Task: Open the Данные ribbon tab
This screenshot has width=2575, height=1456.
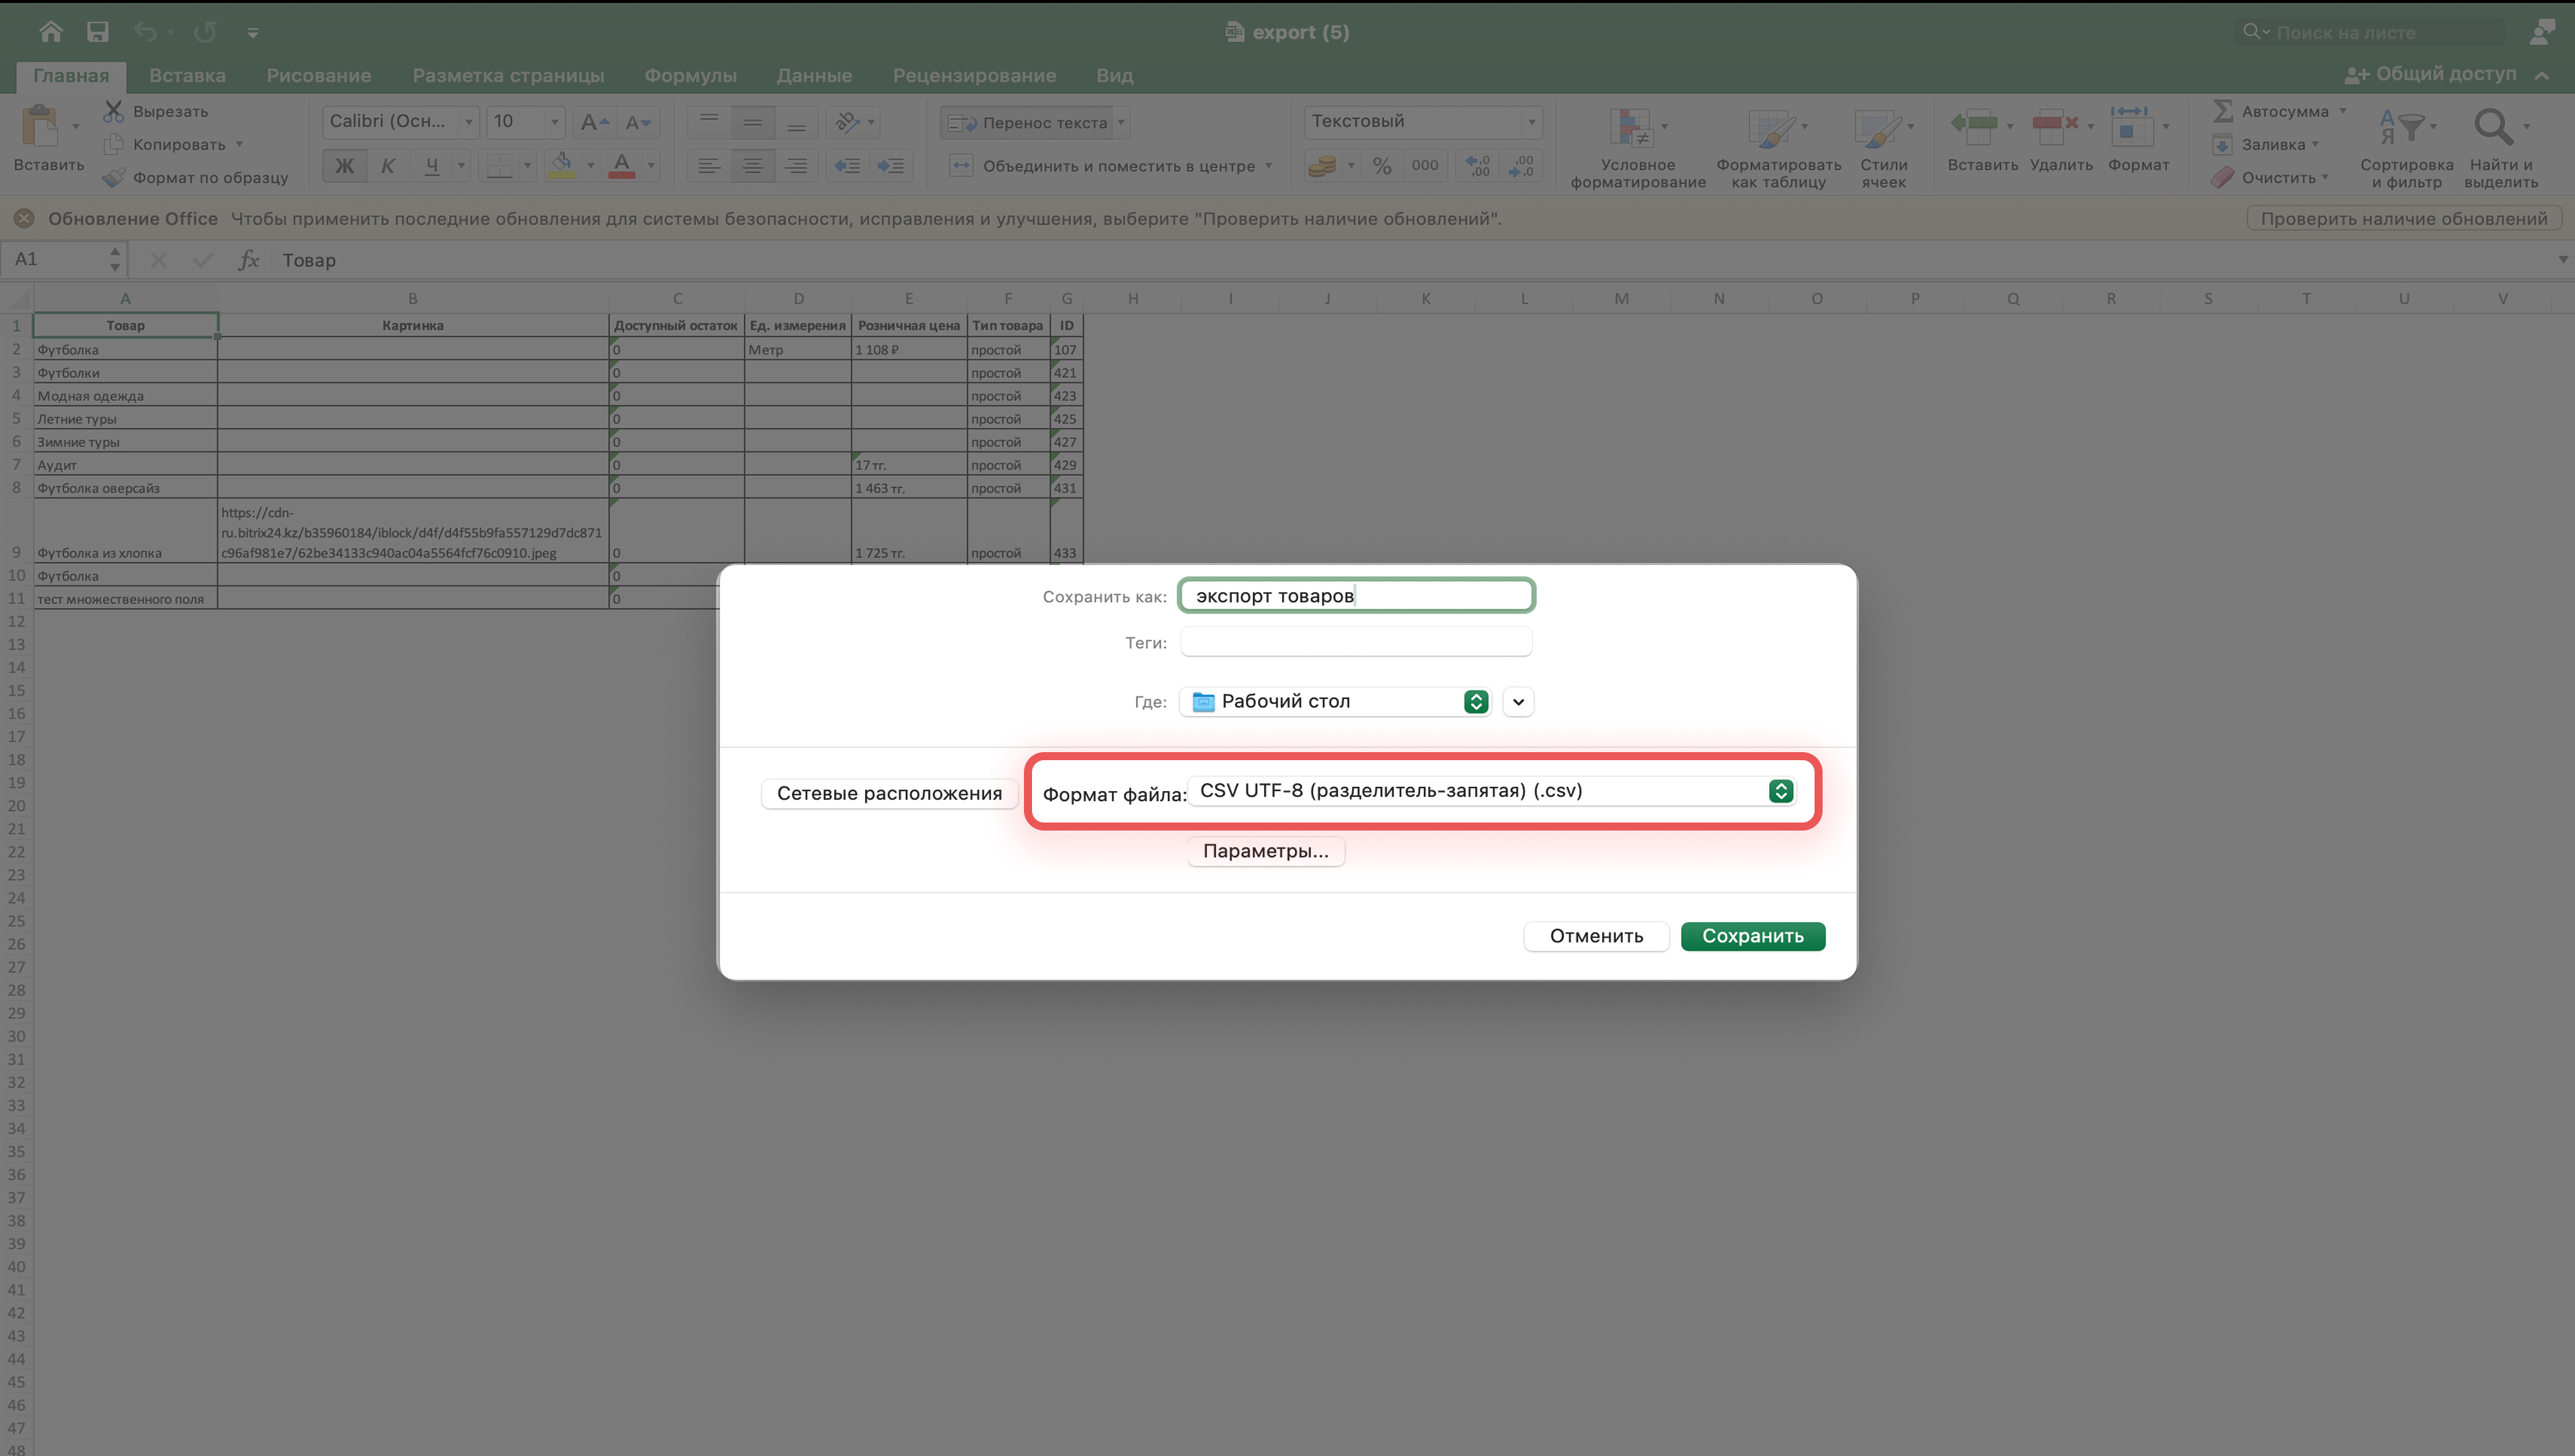Action: pyautogui.click(x=814, y=76)
